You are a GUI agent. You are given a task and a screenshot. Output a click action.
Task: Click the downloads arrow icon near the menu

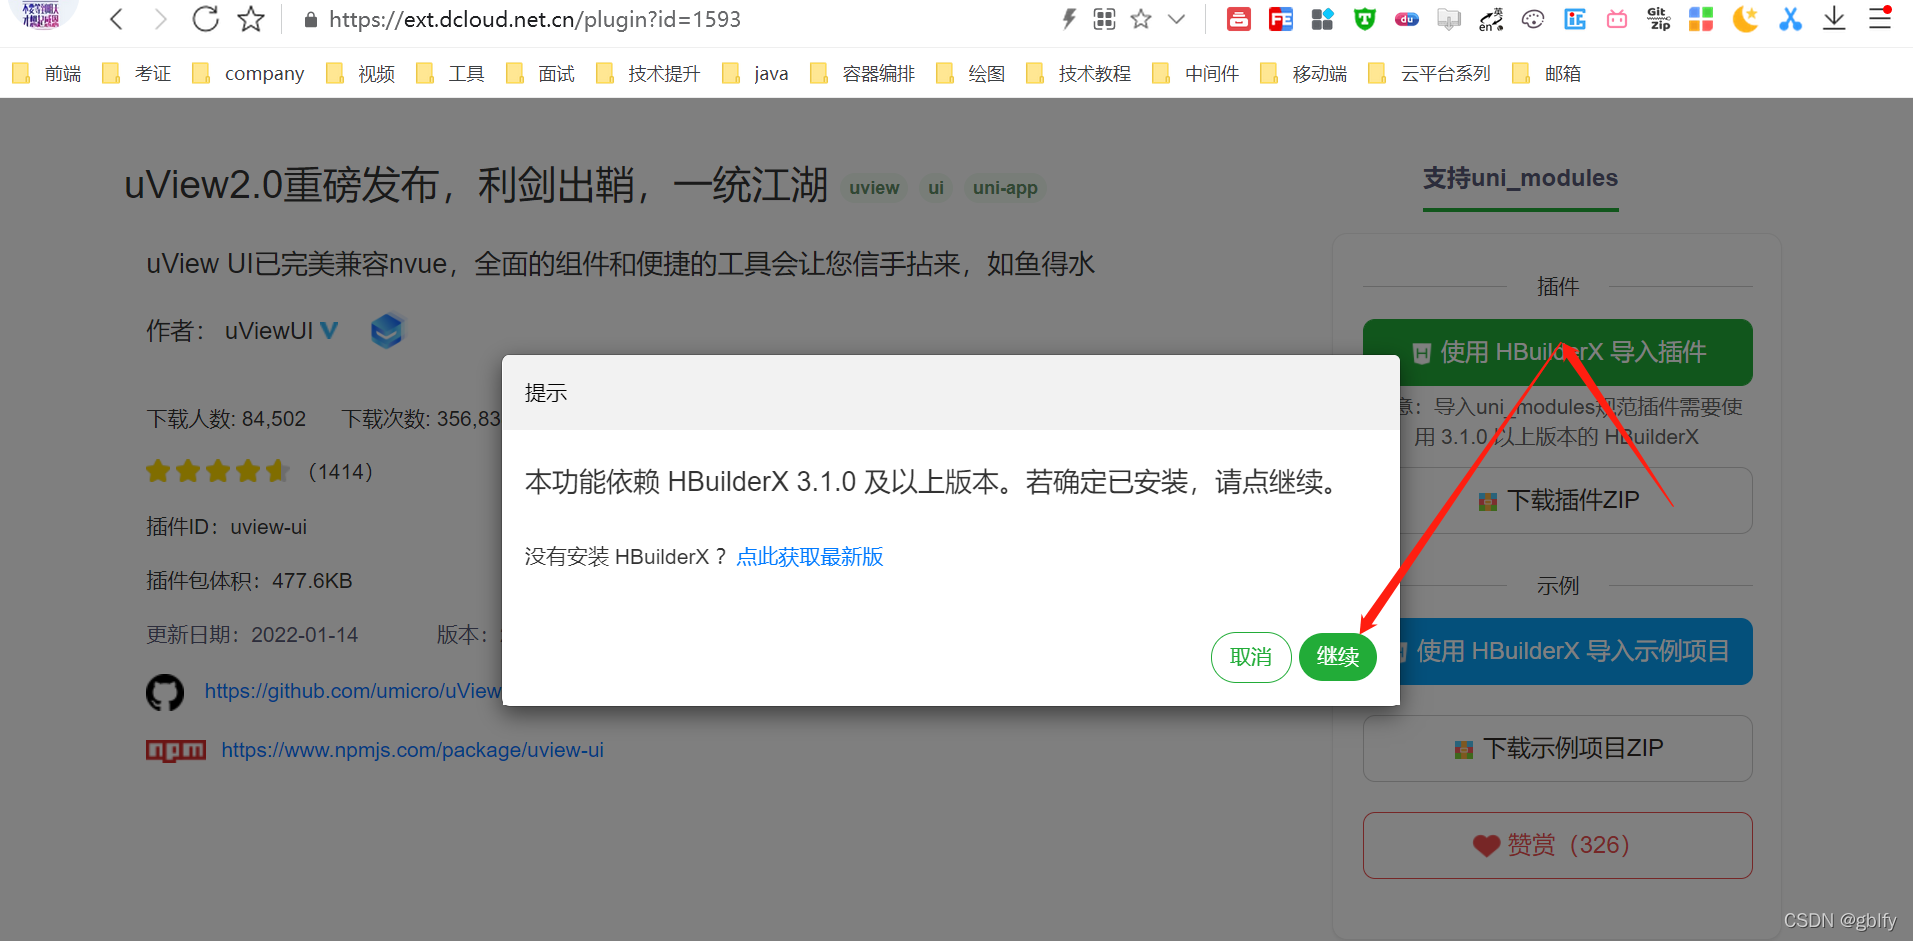(x=1835, y=18)
